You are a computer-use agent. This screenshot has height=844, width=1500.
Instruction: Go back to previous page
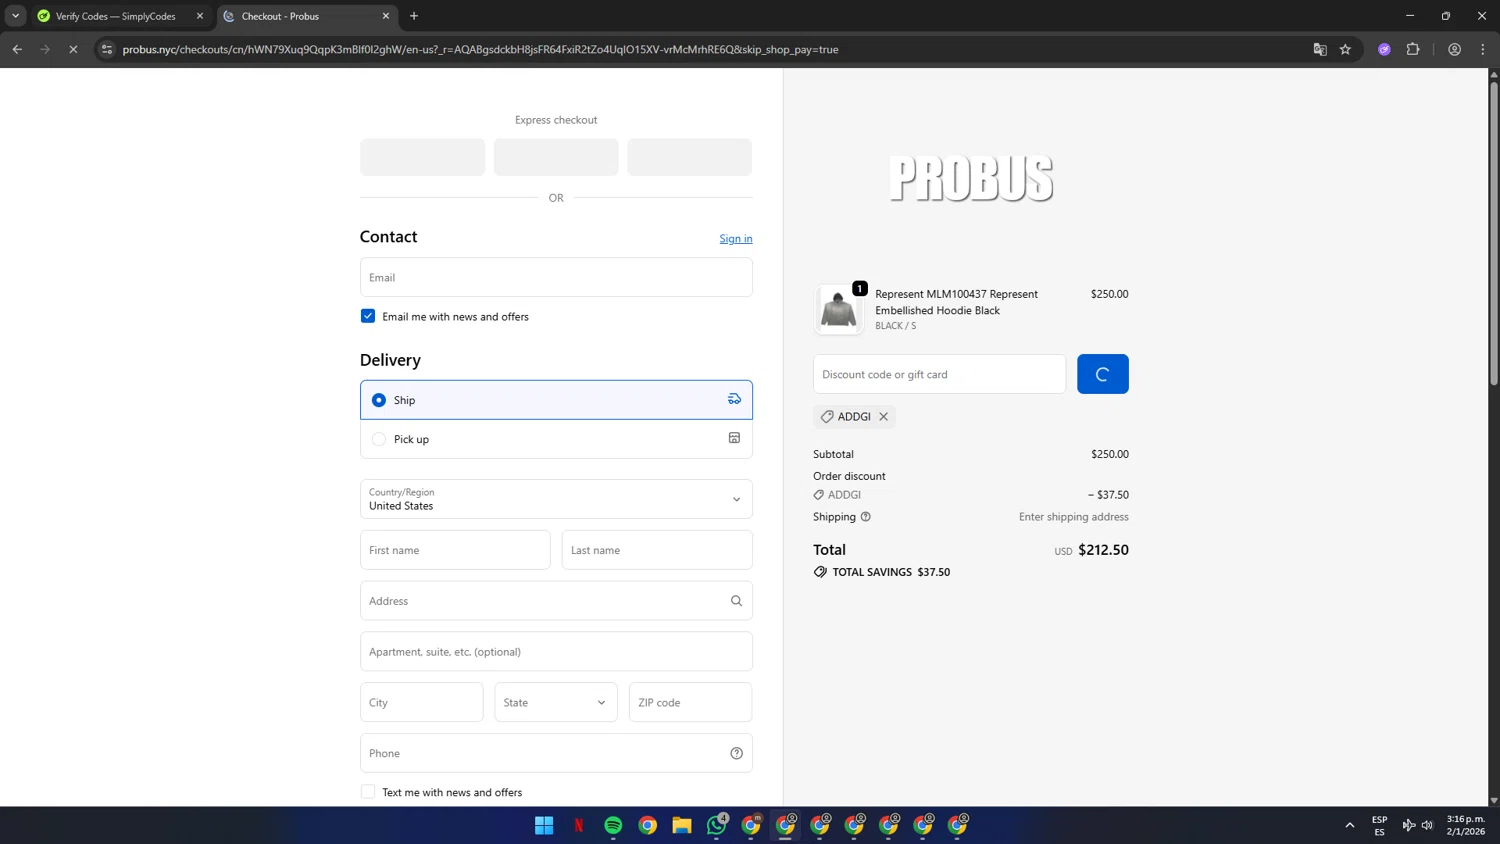point(17,49)
